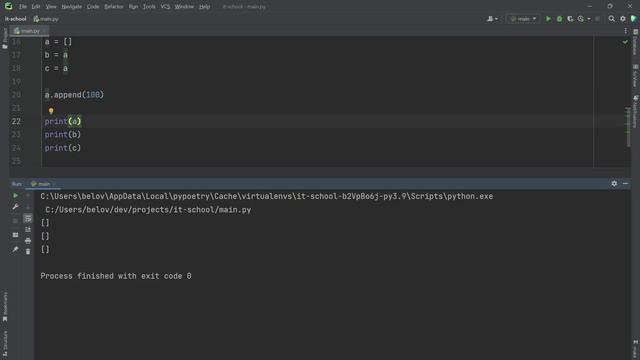Screen dimensions: 640x360
Task: Click the stop square in Run panel
Action: 16,221
